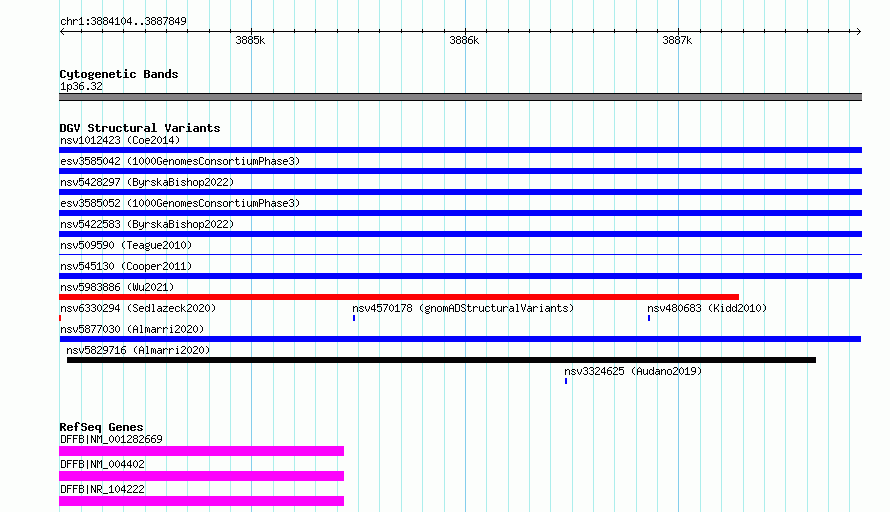This screenshot has width=890, height=512.
Task: Click esv3585042 (1000GenomesConsortiumPhase3) label
Action: tap(180, 161)
